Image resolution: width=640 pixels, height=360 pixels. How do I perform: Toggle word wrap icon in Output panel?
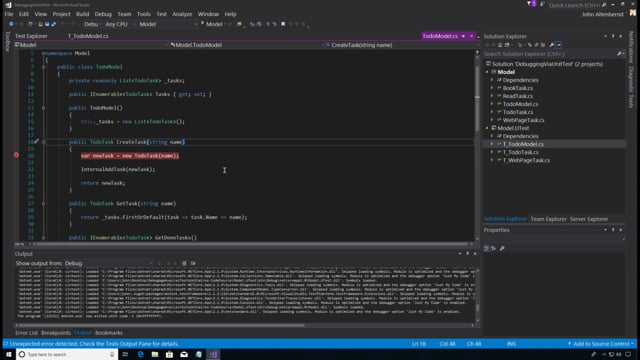click(193, 263)
